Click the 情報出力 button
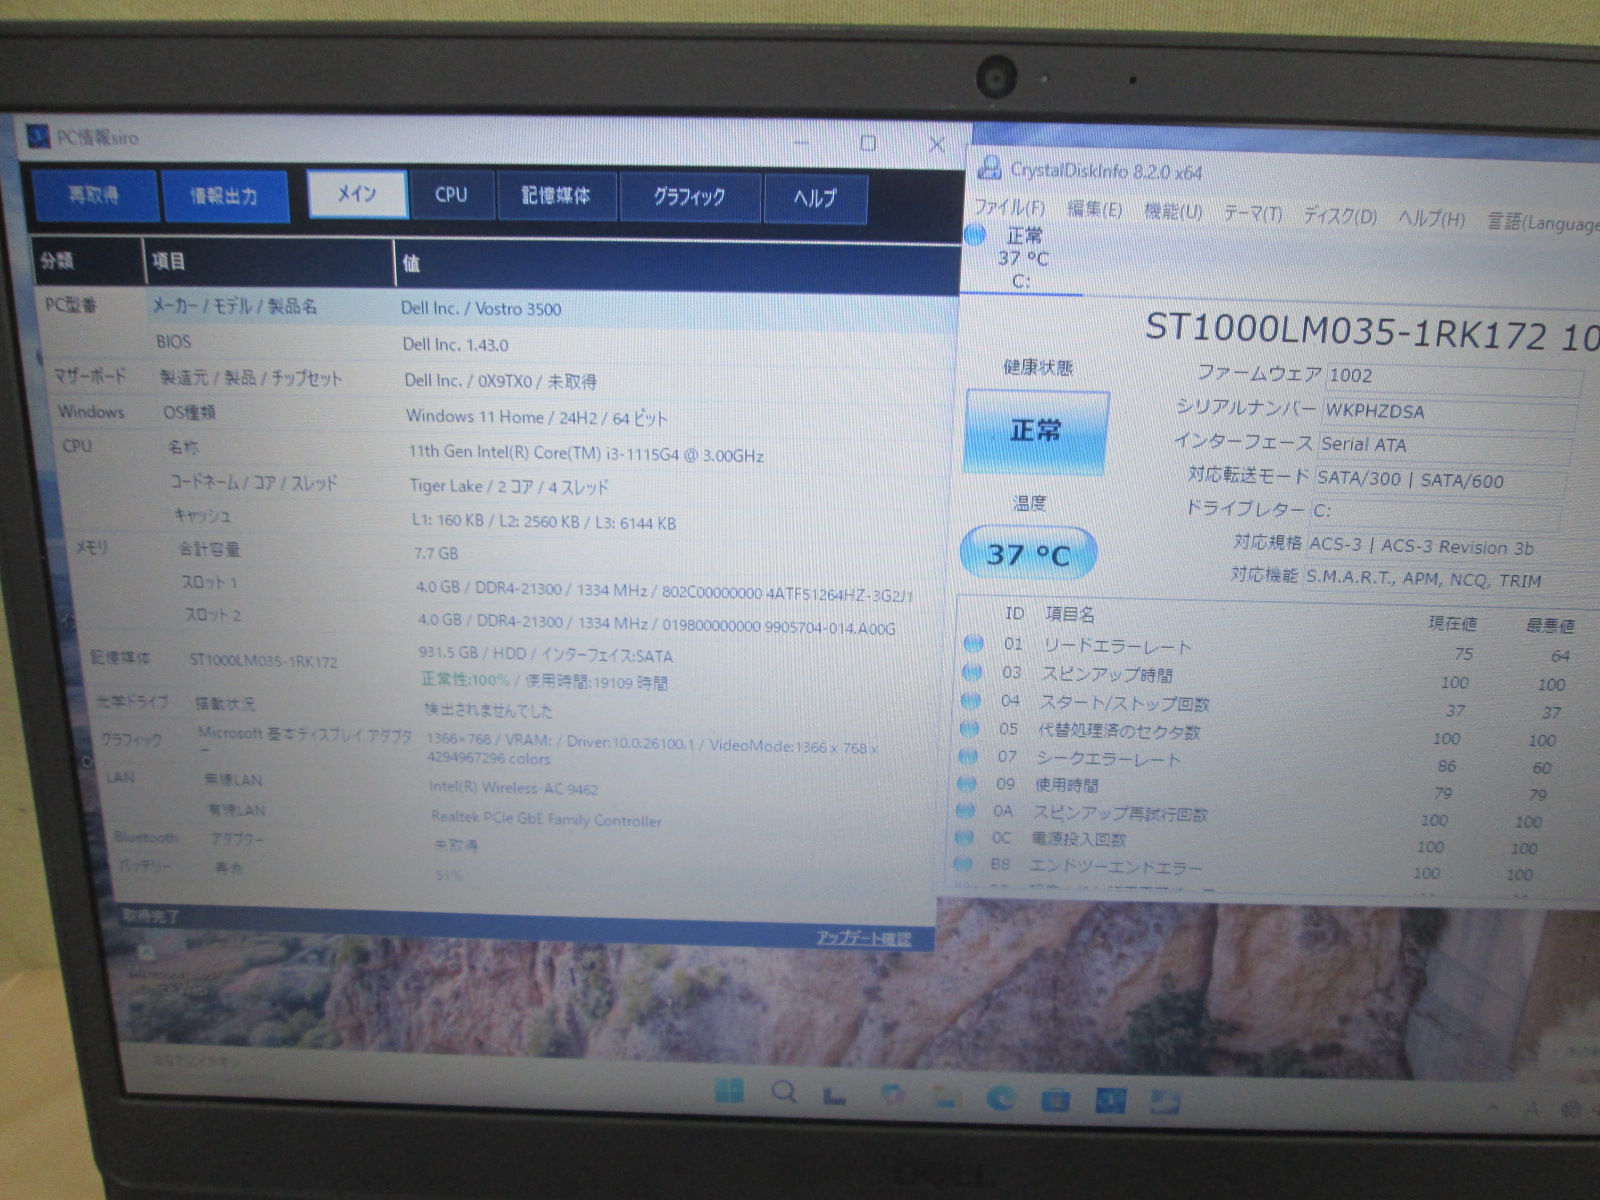 [224, 196]
